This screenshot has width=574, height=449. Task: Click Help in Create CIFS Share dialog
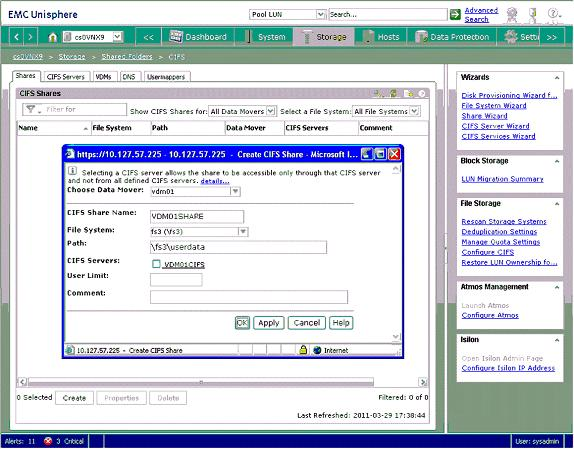(341, 323)
